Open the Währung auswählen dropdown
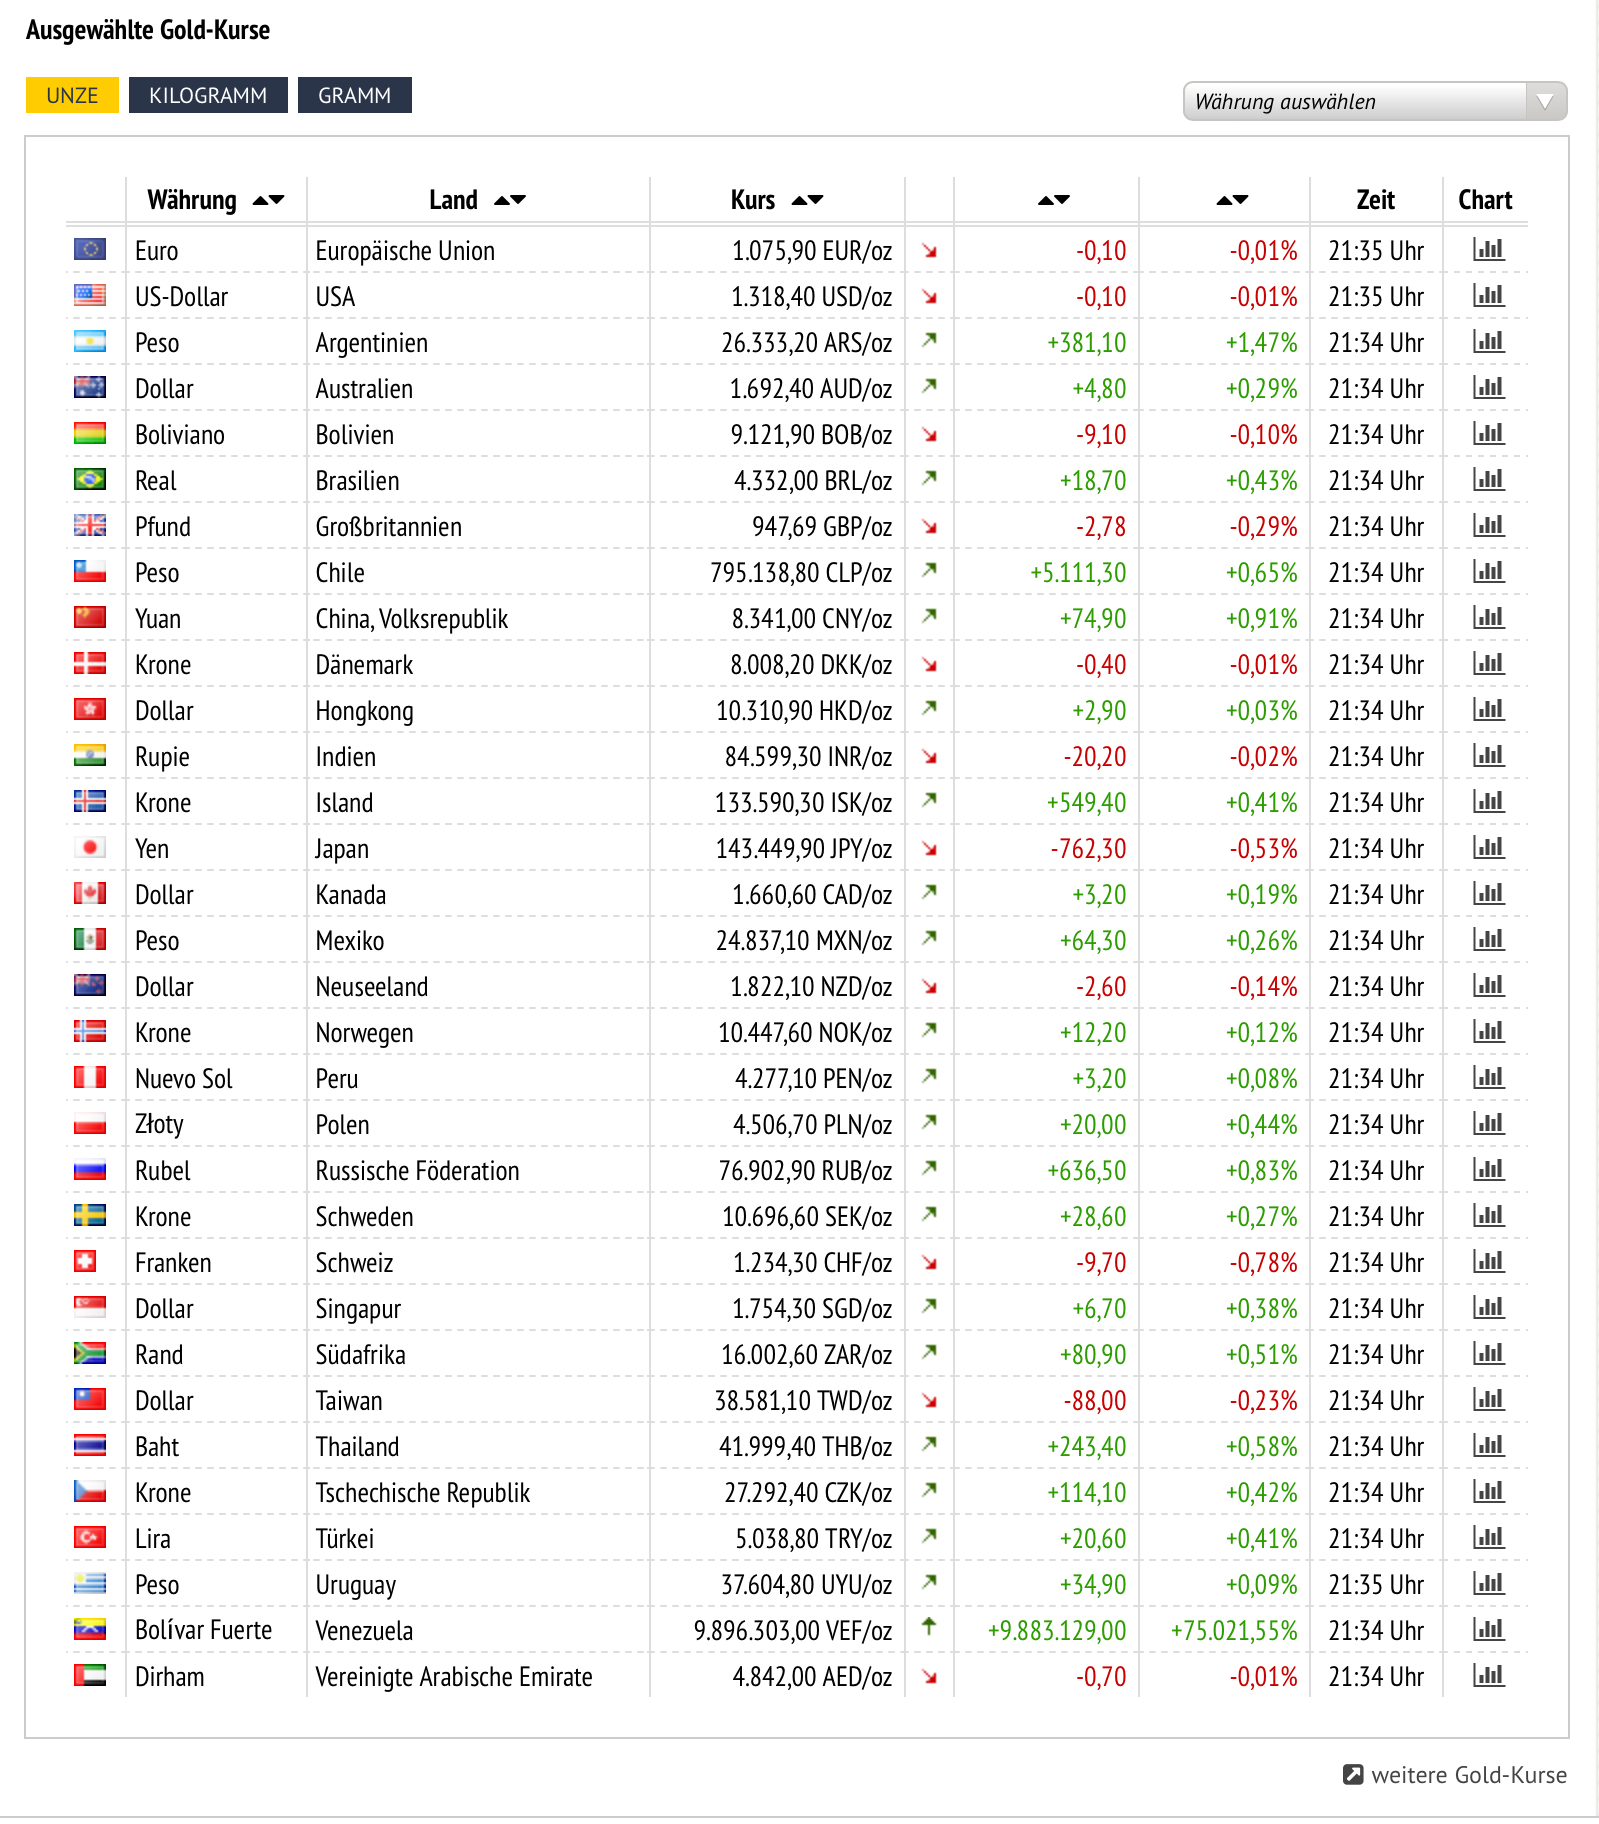The height and width of the screenshot is (1824, 1599). click(1375, 101)
